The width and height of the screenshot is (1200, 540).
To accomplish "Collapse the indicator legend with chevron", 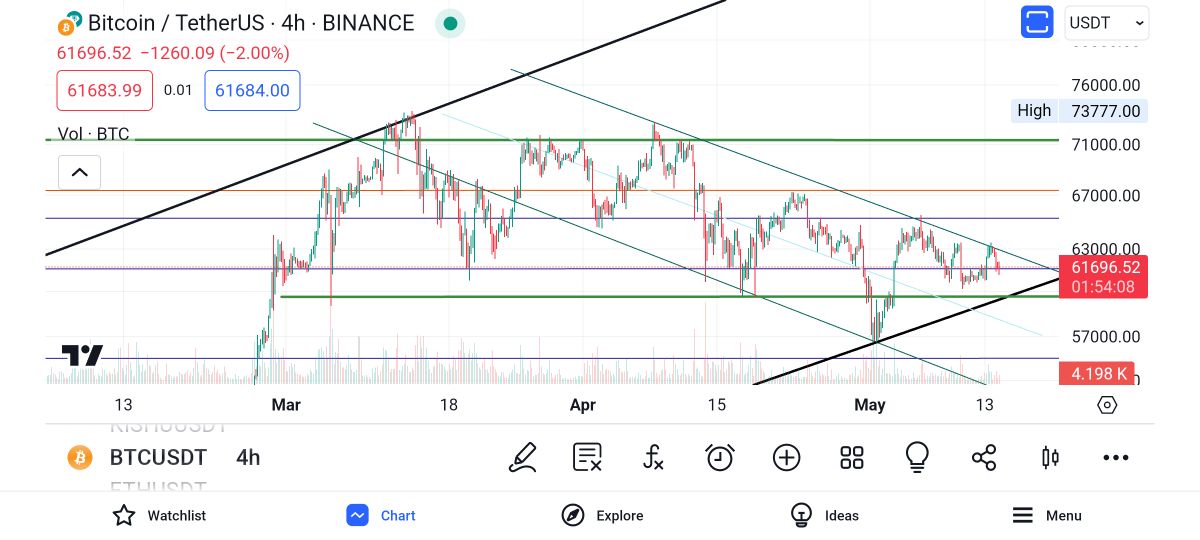I will (80, 172).
